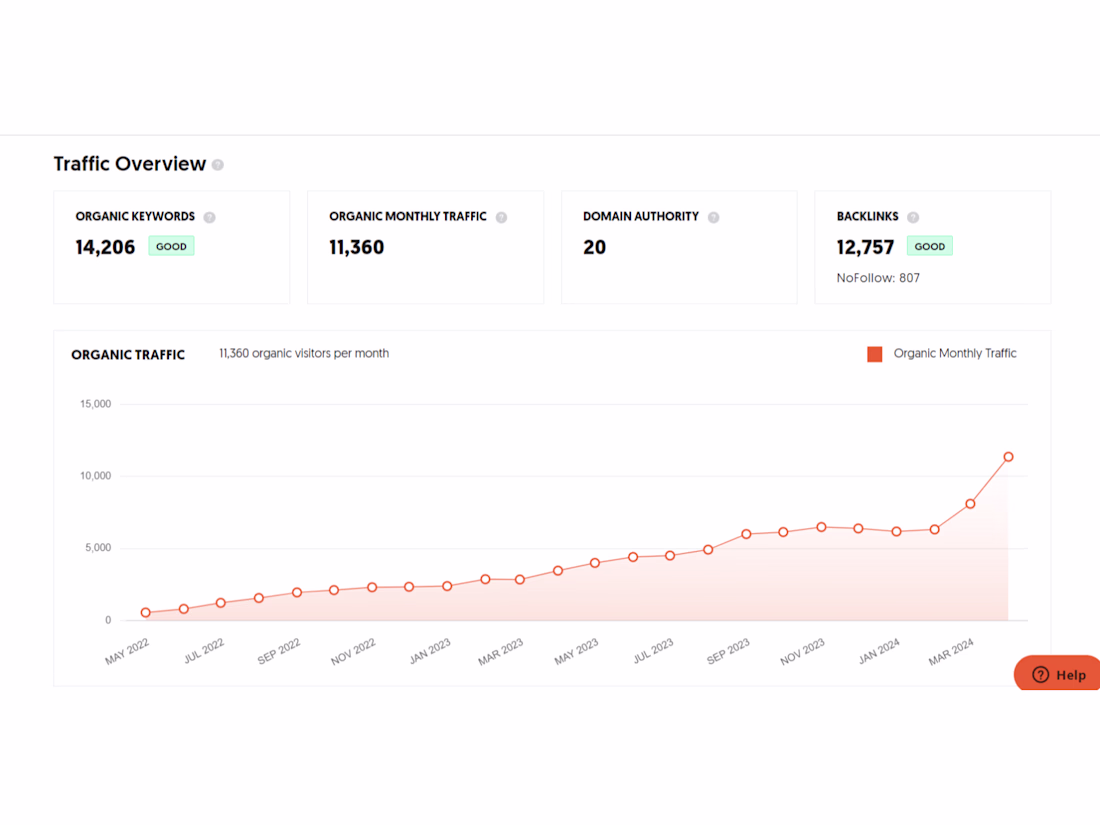Click the GOOD badge next to 12,757
Screen dimensions: 1100x825
click(x=929, y=246)
